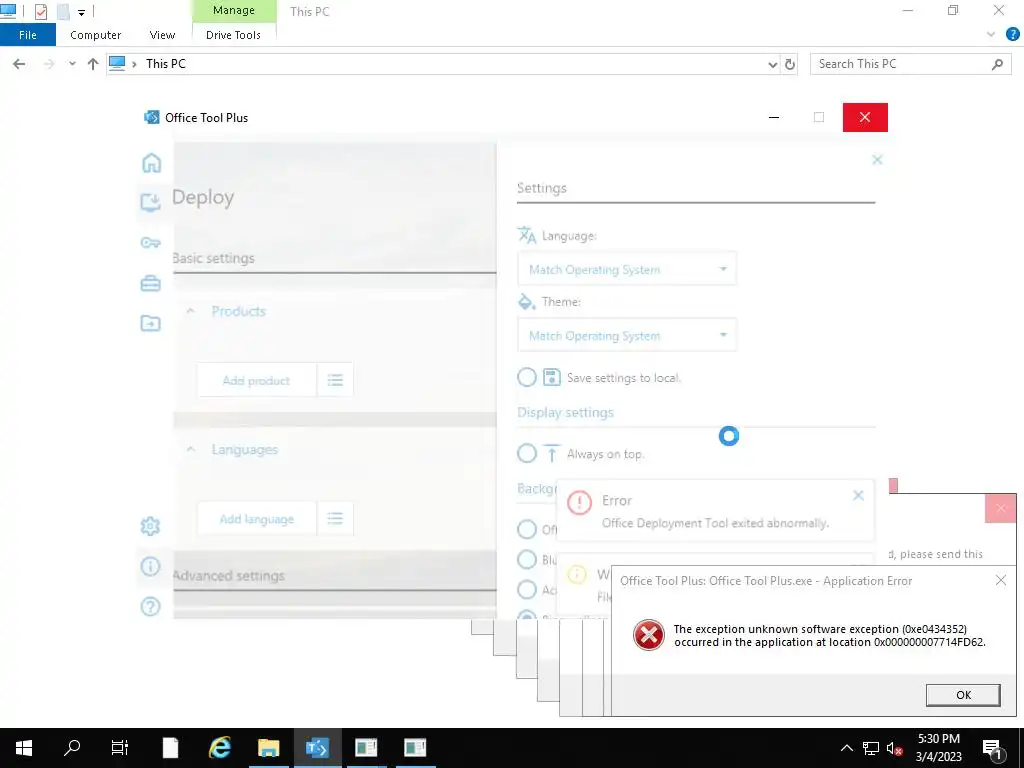The height and width of the screenshot is (768, 1024).
Task: Click OK in the Application Error dialog
Action: [x=963, y=695]
